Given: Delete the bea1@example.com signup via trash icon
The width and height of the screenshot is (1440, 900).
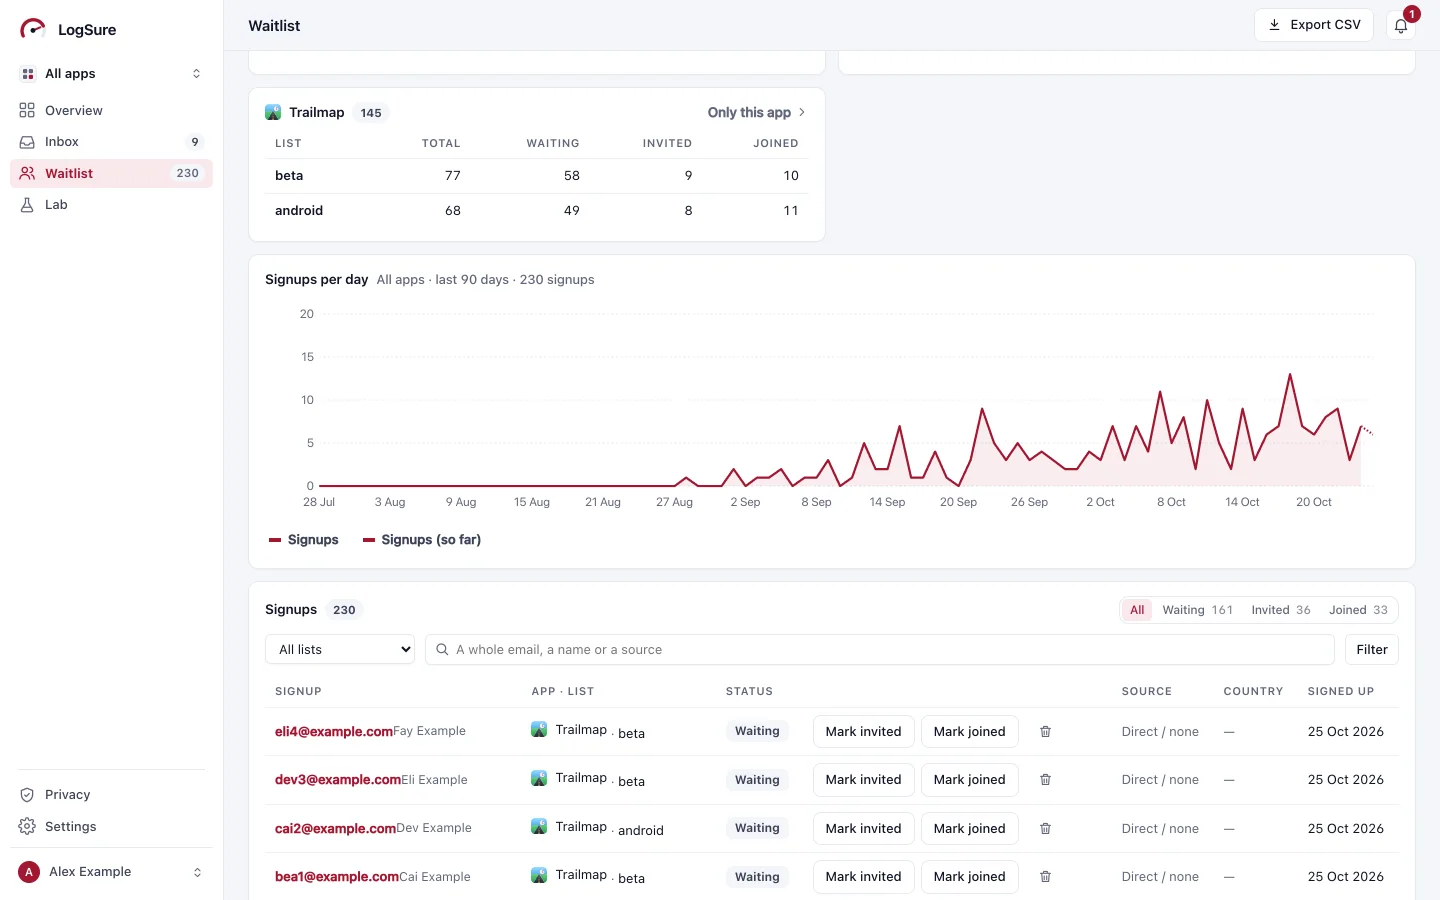Looking at the screenshot, I should pyautogui.click(x=1045, y=877).
